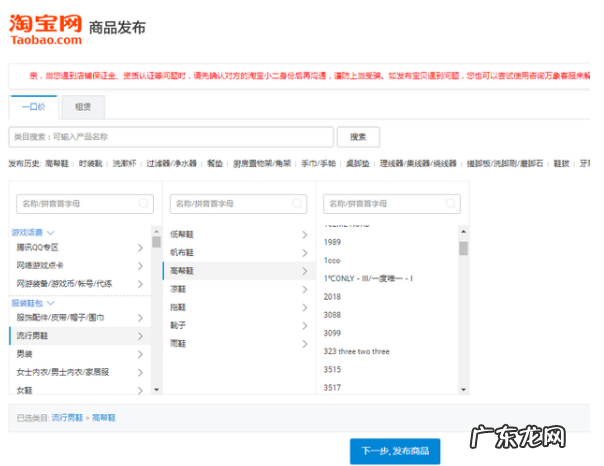
Task: Select 服饰配件/皮带/帽子/围巾 category
Action: pyautogui.click(x=80, y=318)
